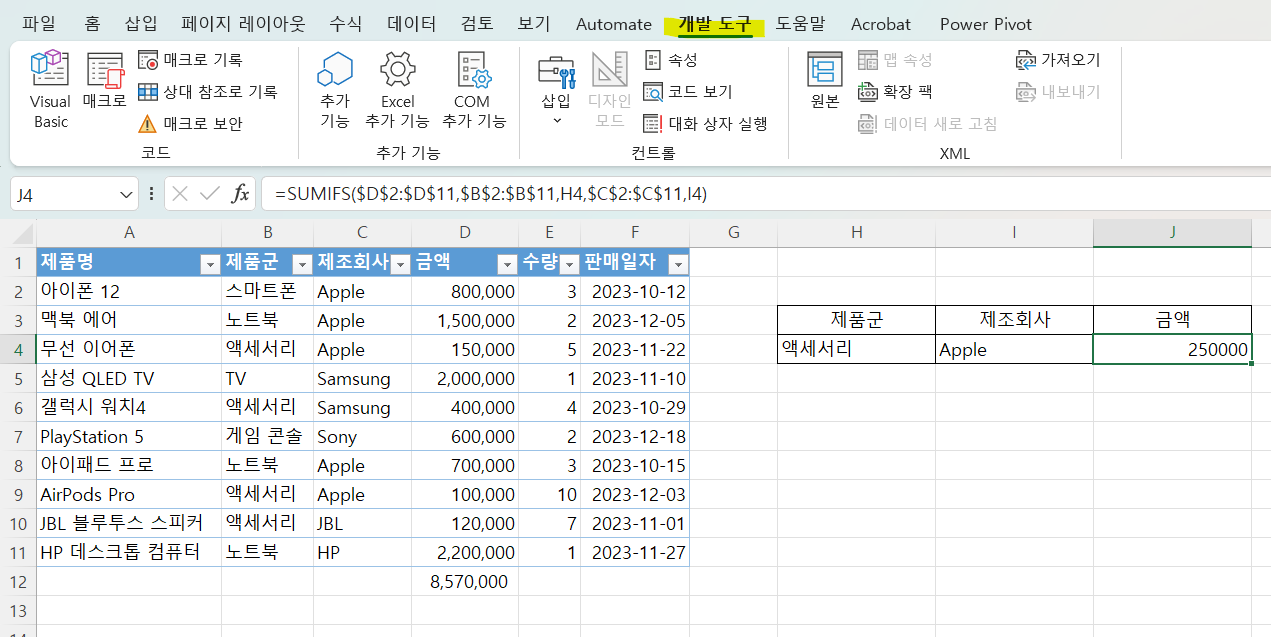
Task: Open Excel 추가 기능 dialog
Action: pos(397,90)
